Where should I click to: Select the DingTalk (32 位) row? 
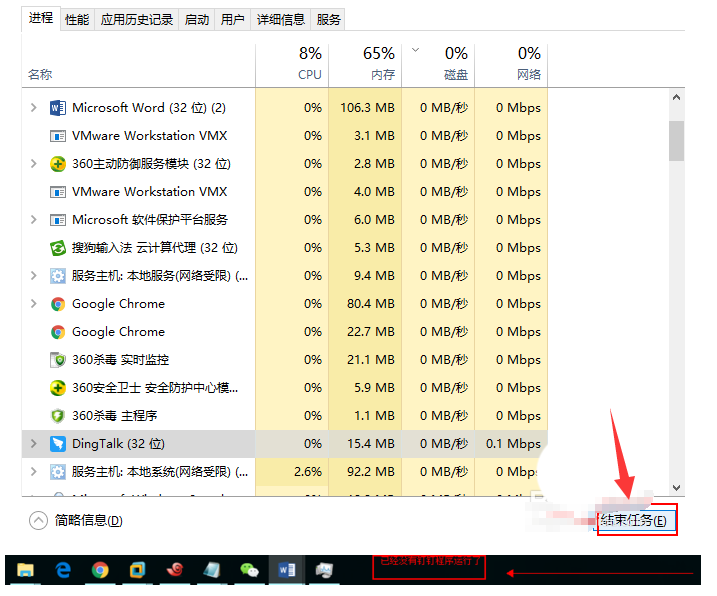284,444
